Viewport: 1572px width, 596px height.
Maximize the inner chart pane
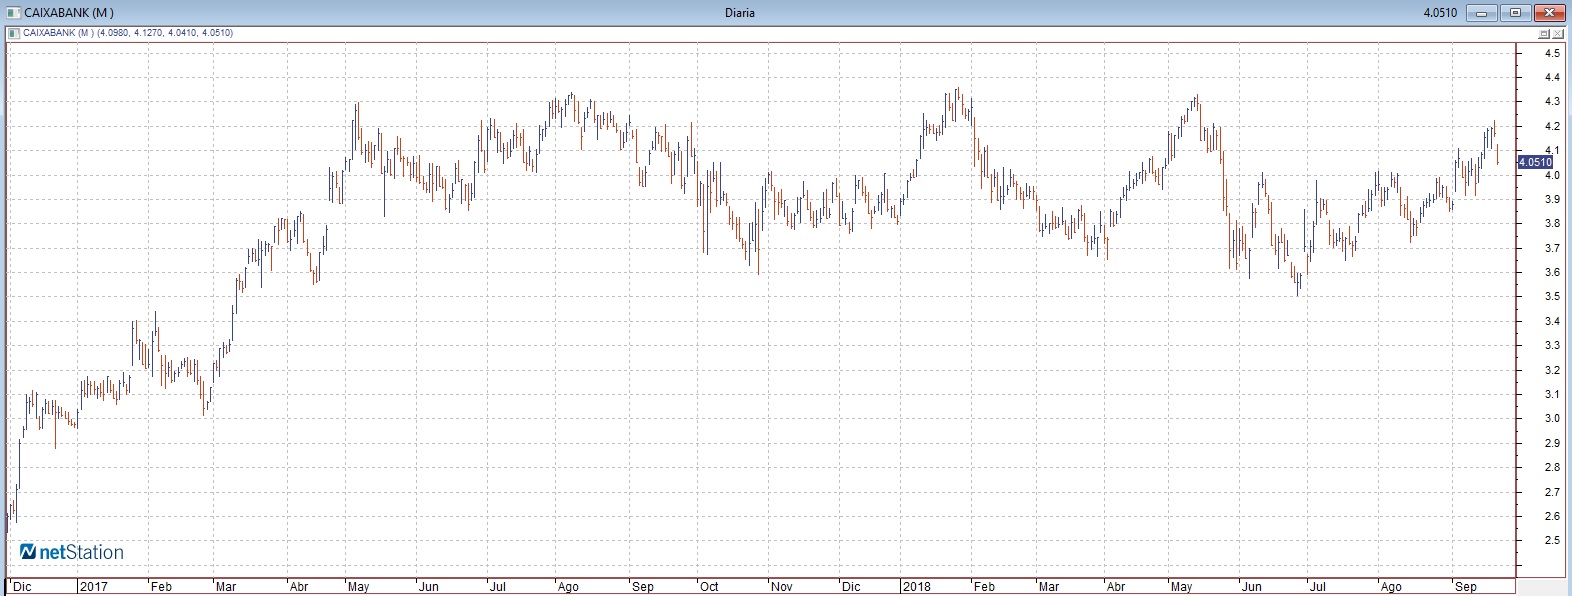[1544, 34]
